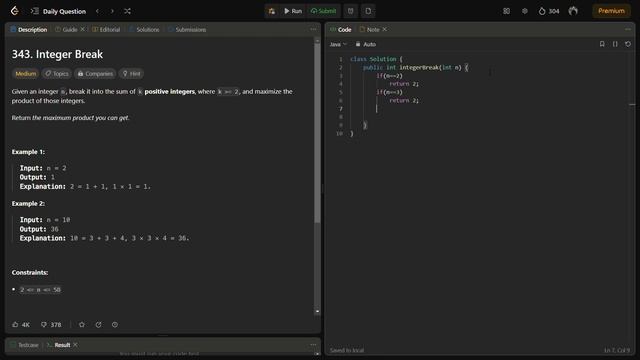This screenshot has width=640, height=360.
Task: Open the layout grid icon
Action: click(507, 11)
